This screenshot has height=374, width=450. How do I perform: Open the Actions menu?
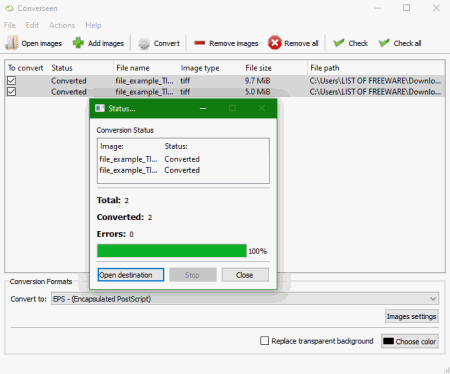tap(62, 25)
